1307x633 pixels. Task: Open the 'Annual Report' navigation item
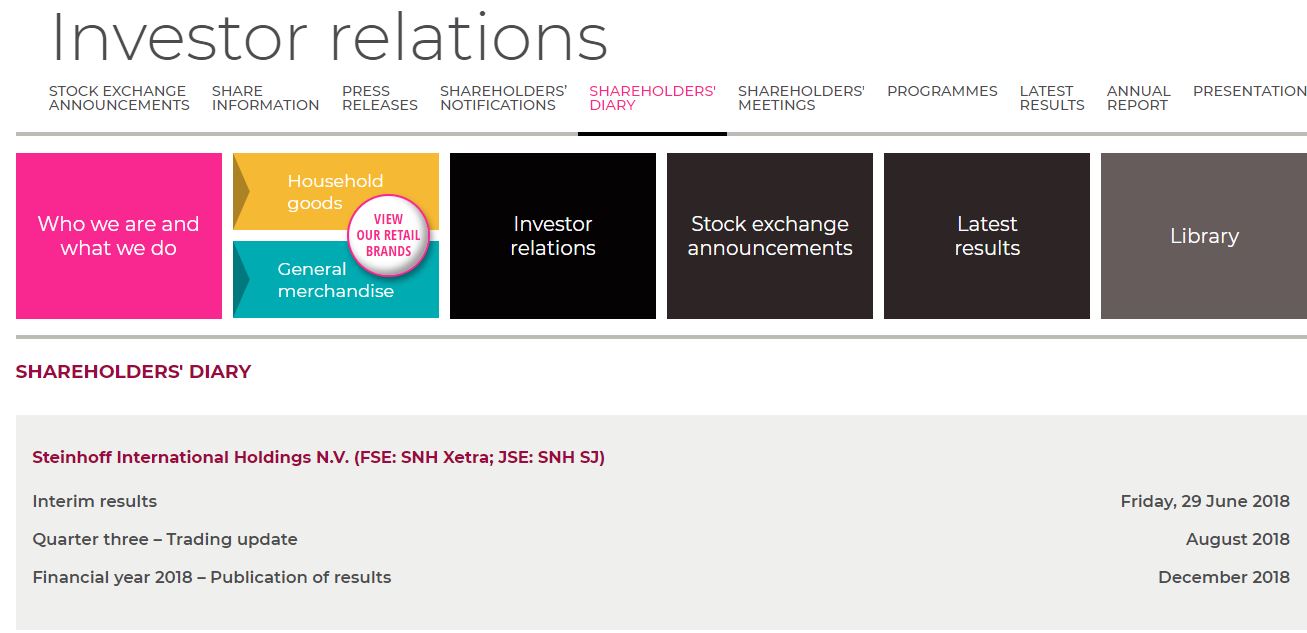click(1138, 97)
